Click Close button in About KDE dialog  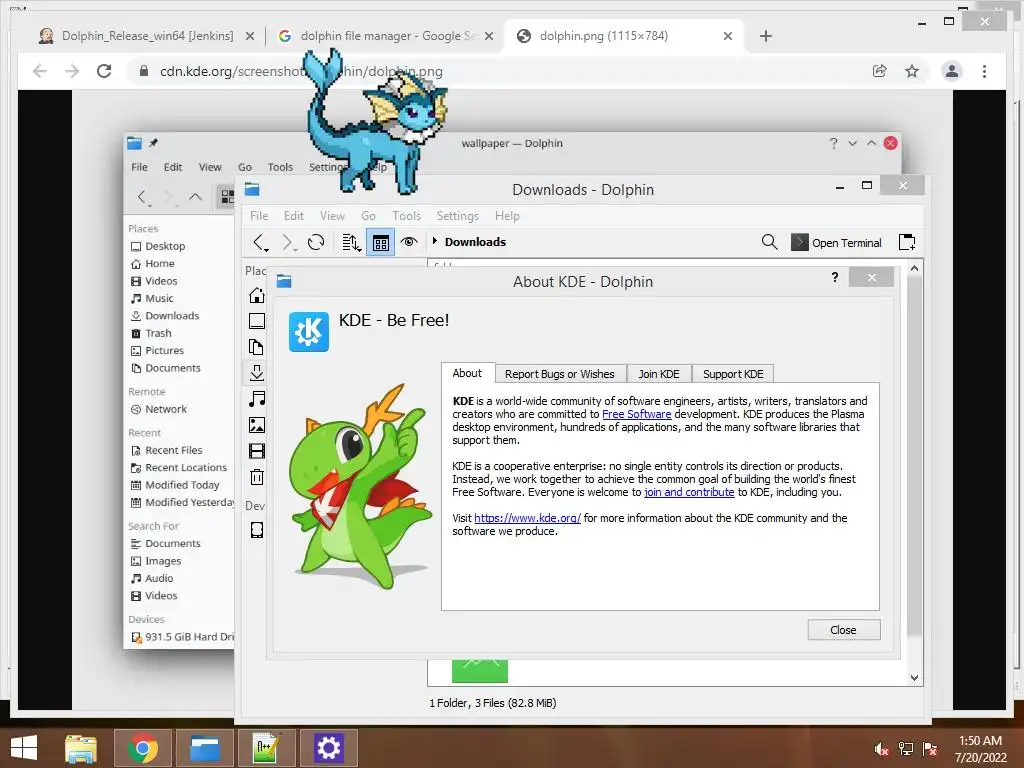(x=844, y=630)
